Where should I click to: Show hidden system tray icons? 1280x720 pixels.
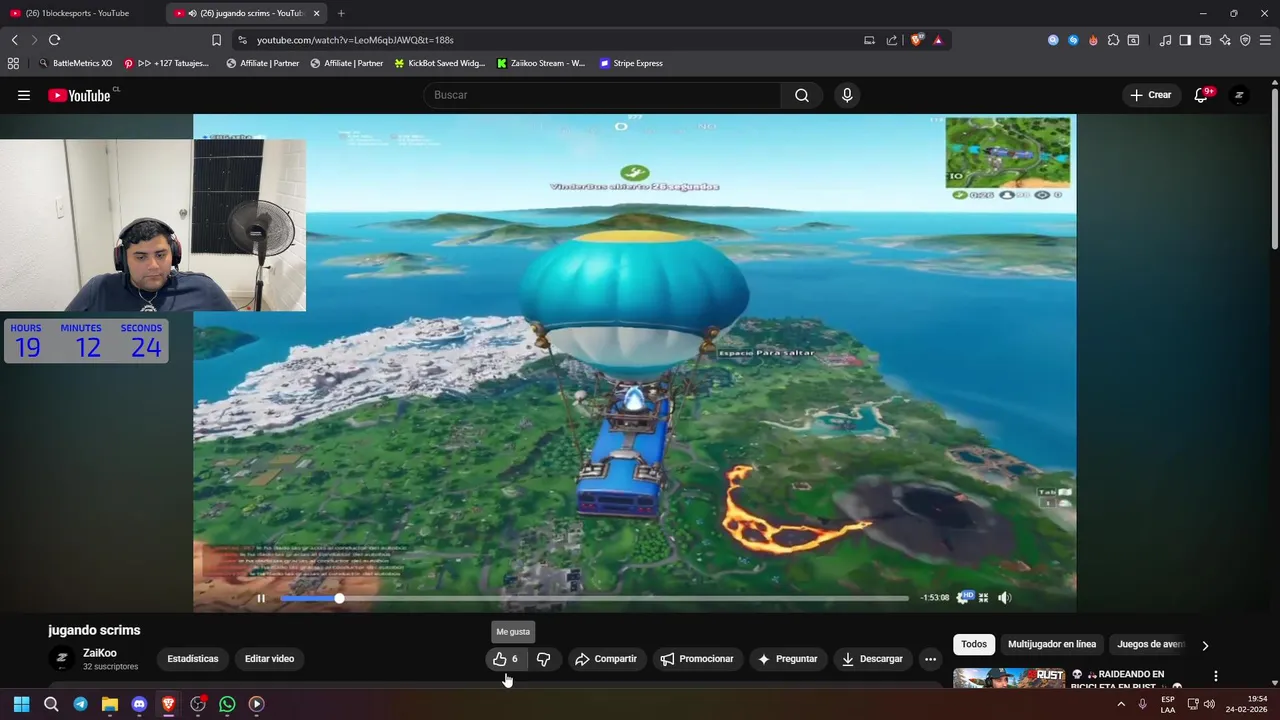point(1121,704)
